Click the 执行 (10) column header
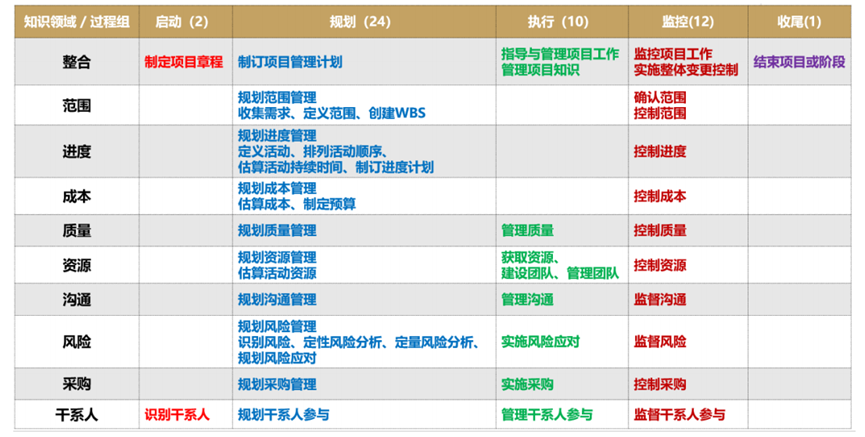Viewport: 865px width, 437px height. (x=561, y=21)
